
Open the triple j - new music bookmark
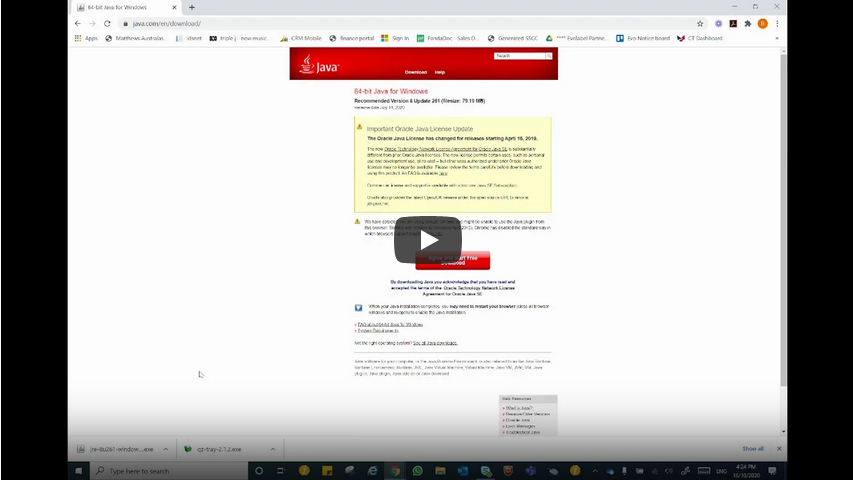[x=239, y=38]
